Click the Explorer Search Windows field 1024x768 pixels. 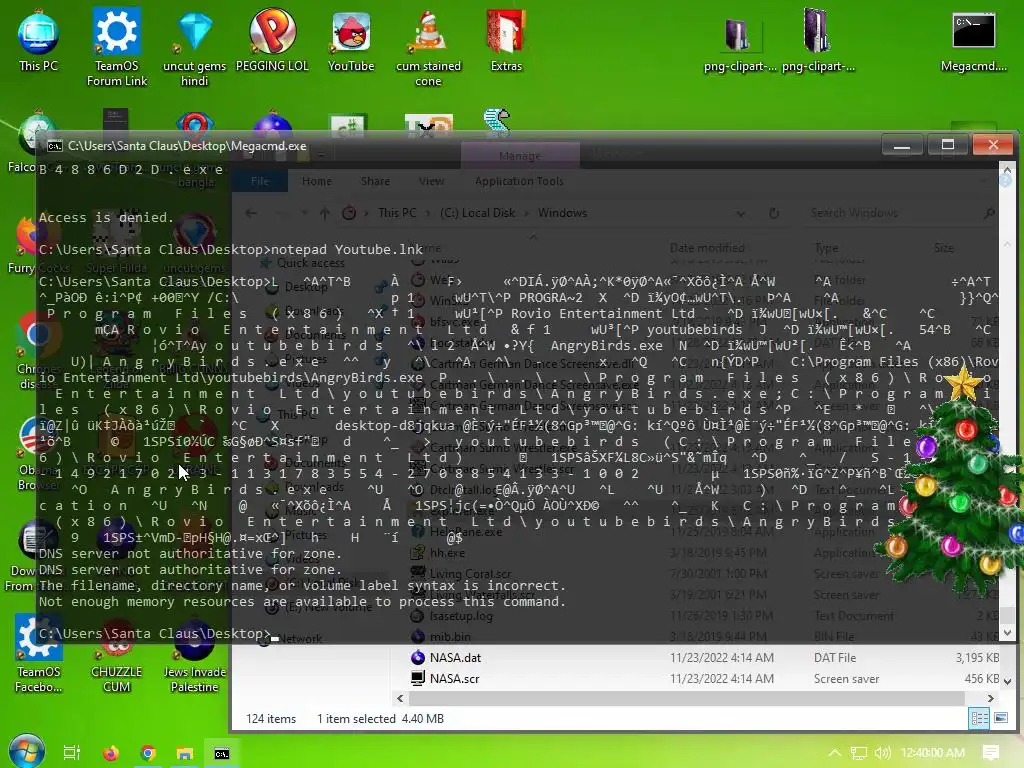click(x=901, y=213)
